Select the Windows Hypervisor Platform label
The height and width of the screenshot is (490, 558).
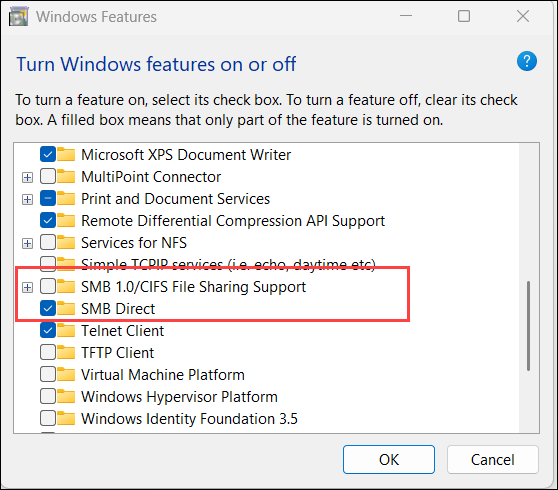(179, 397)
